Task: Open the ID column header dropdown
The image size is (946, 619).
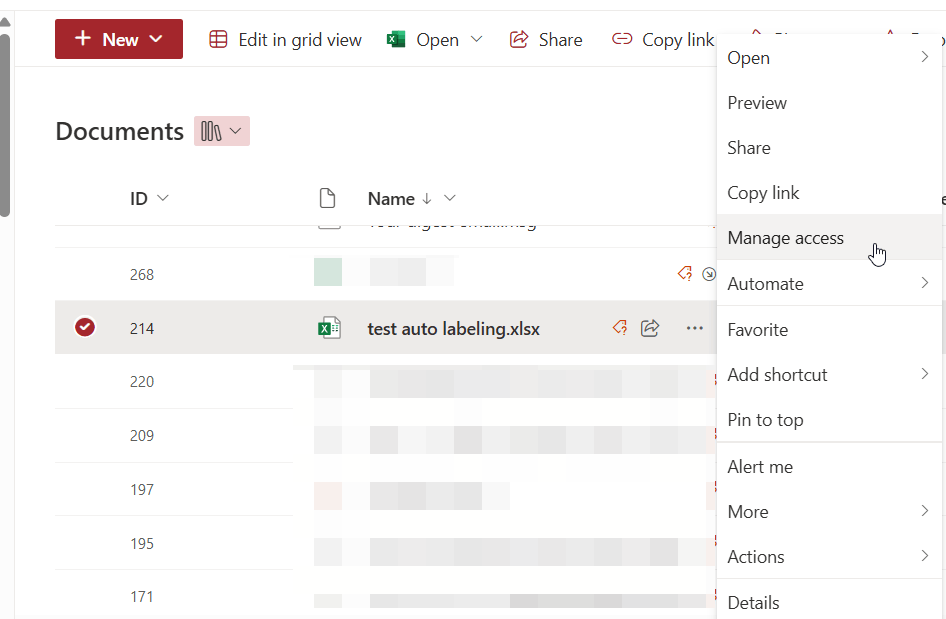Action: (162, 198)
